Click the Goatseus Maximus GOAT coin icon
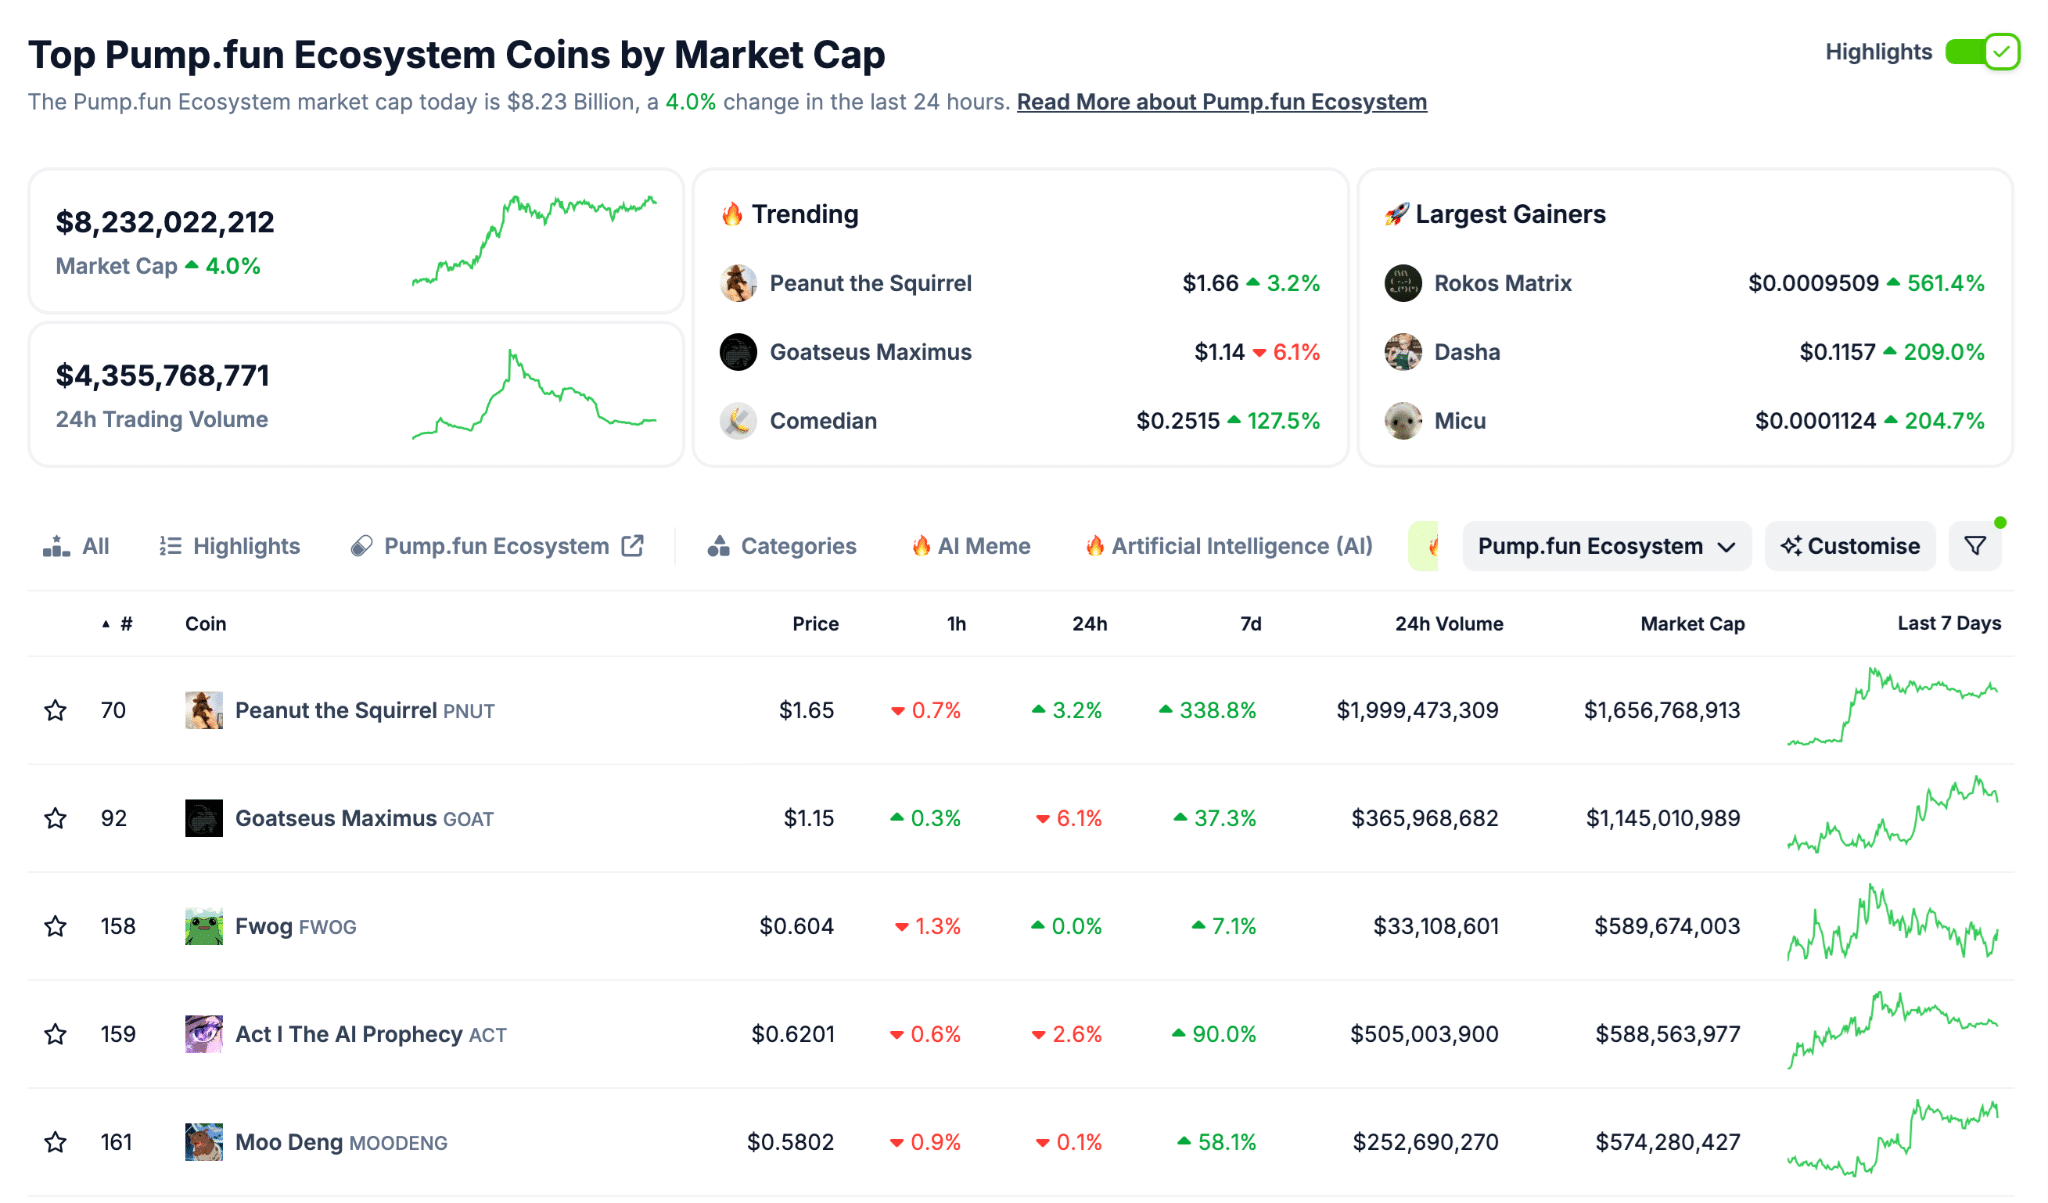This screenshot has height=1203, width=2048. click(204, 818)
